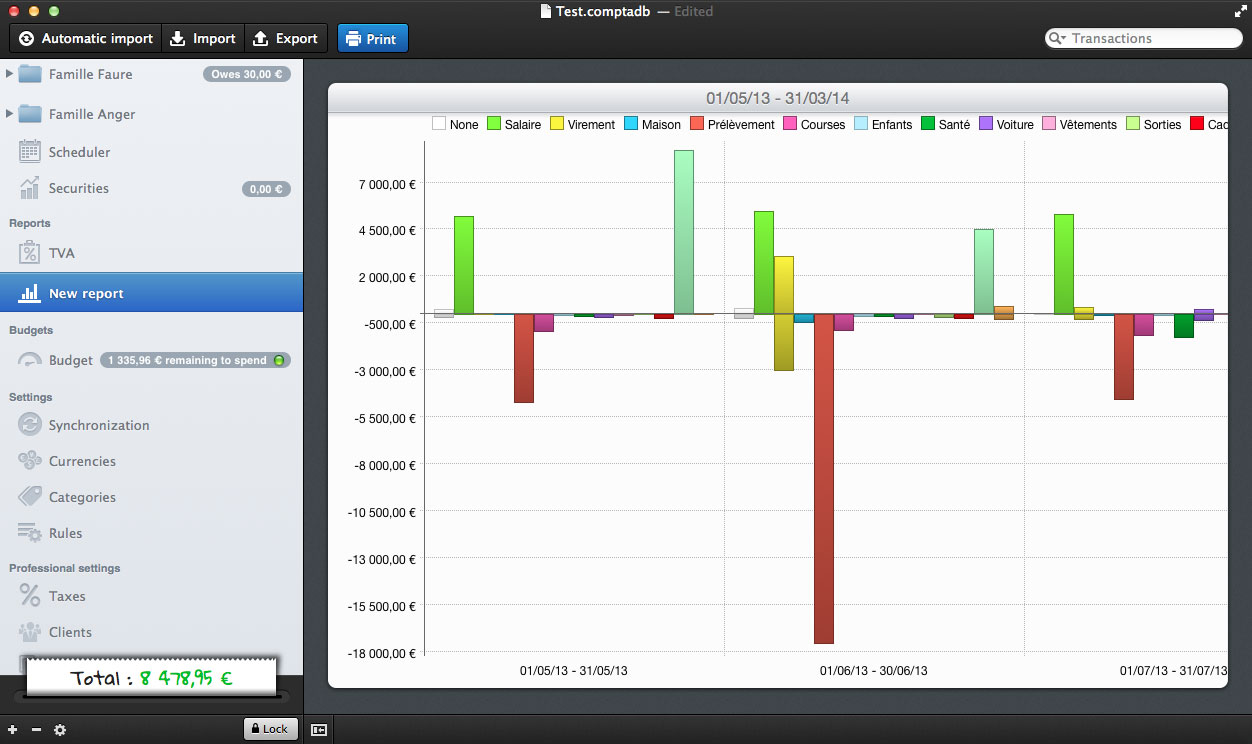Open the Categories settings
This screenshot has width=1252, height=744.
(82, 497)
